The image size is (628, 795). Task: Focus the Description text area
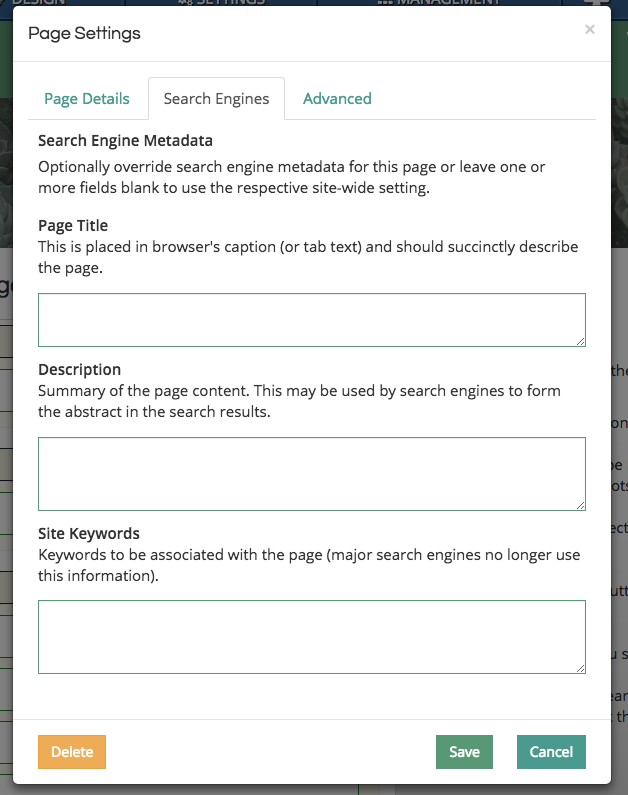tap(311, 473)
